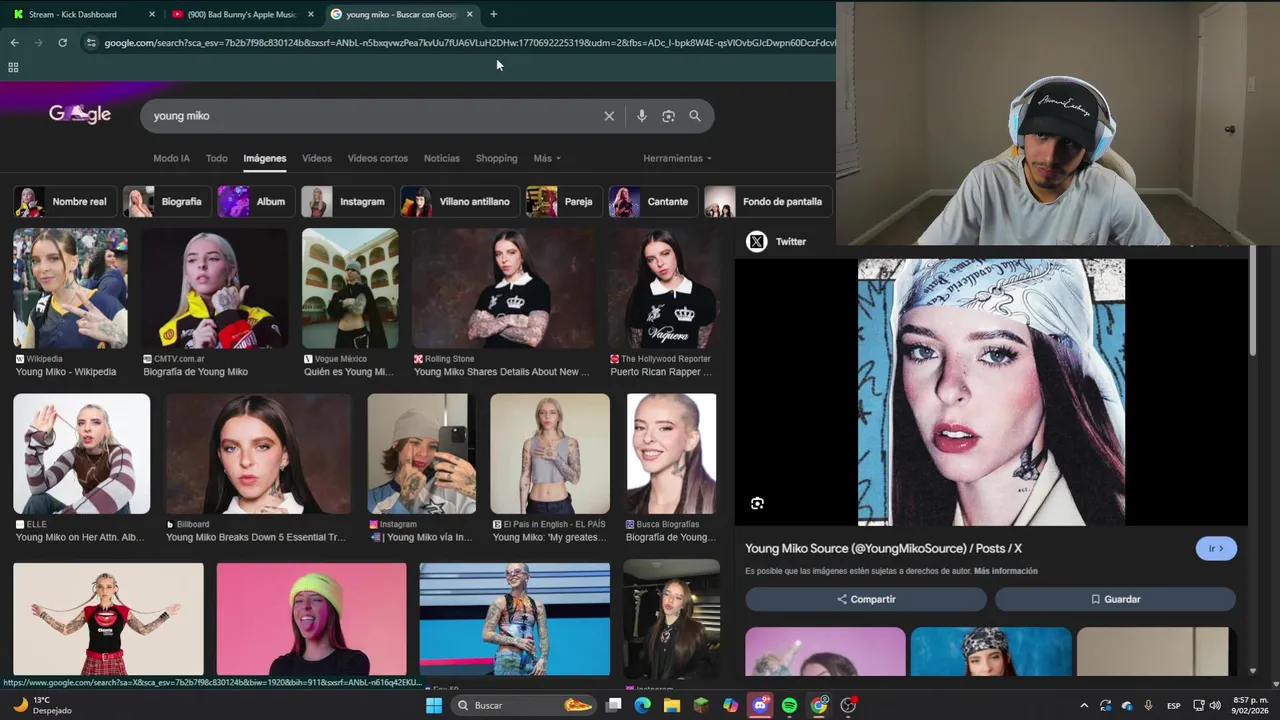Open the microphone tray icon
The image size is (1280, 720).
pos(1148,706)
